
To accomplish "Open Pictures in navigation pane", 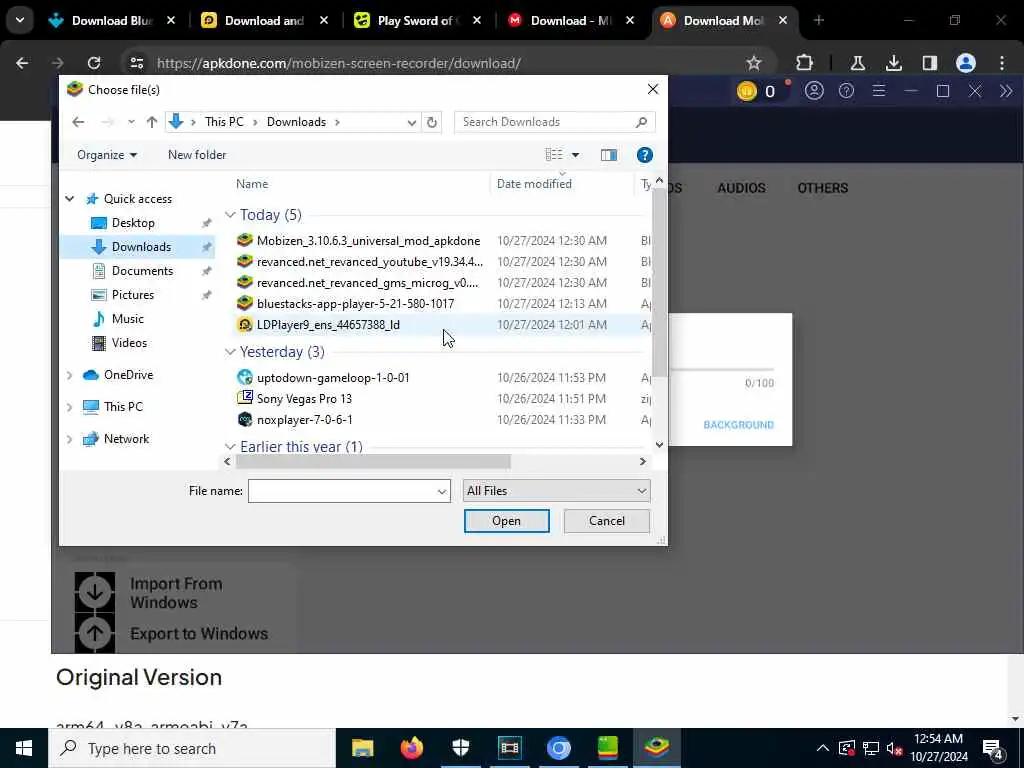I will click(133, 295).
